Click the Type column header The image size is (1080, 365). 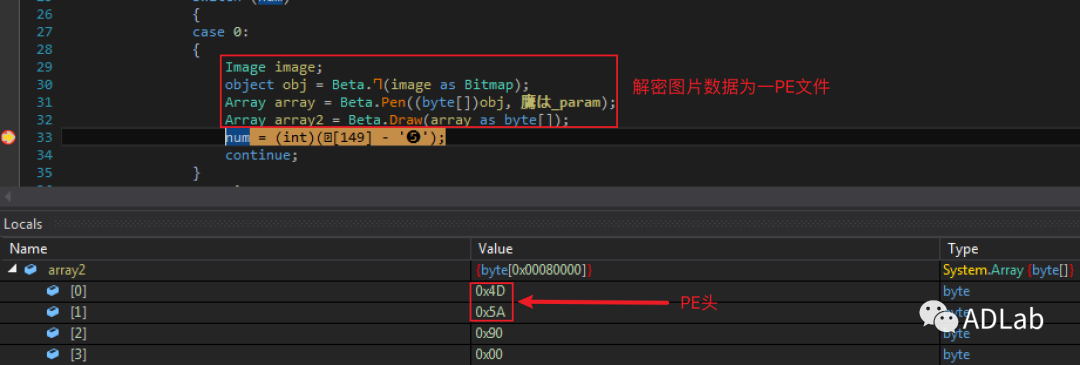point(962,249)
